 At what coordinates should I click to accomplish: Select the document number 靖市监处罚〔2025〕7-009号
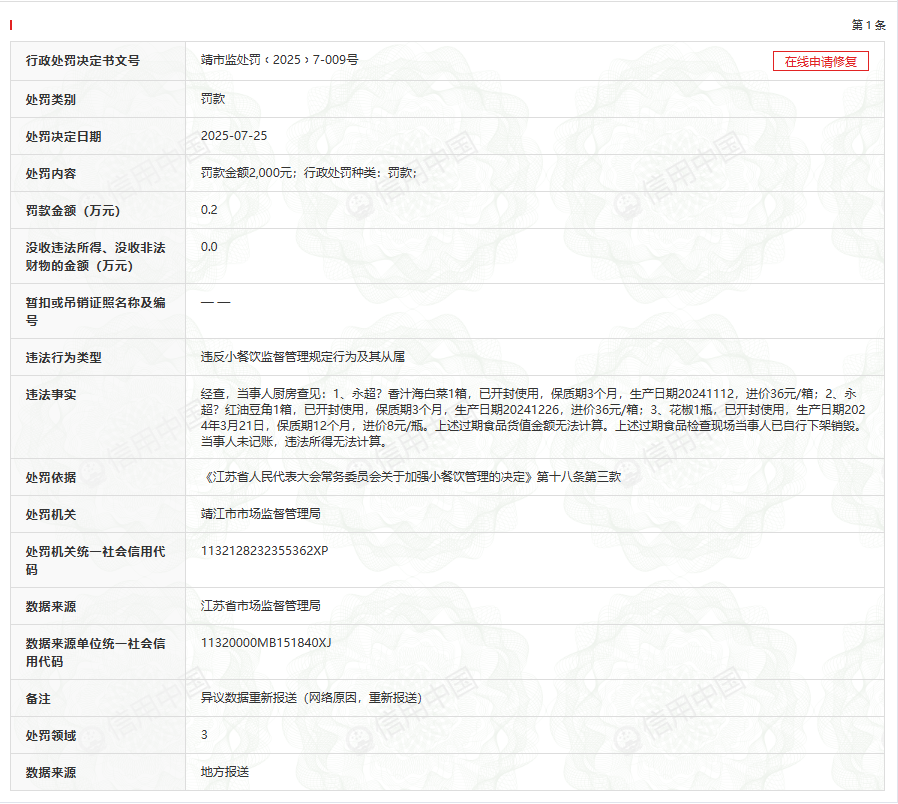pyautogui.click(x=279, y=60)
